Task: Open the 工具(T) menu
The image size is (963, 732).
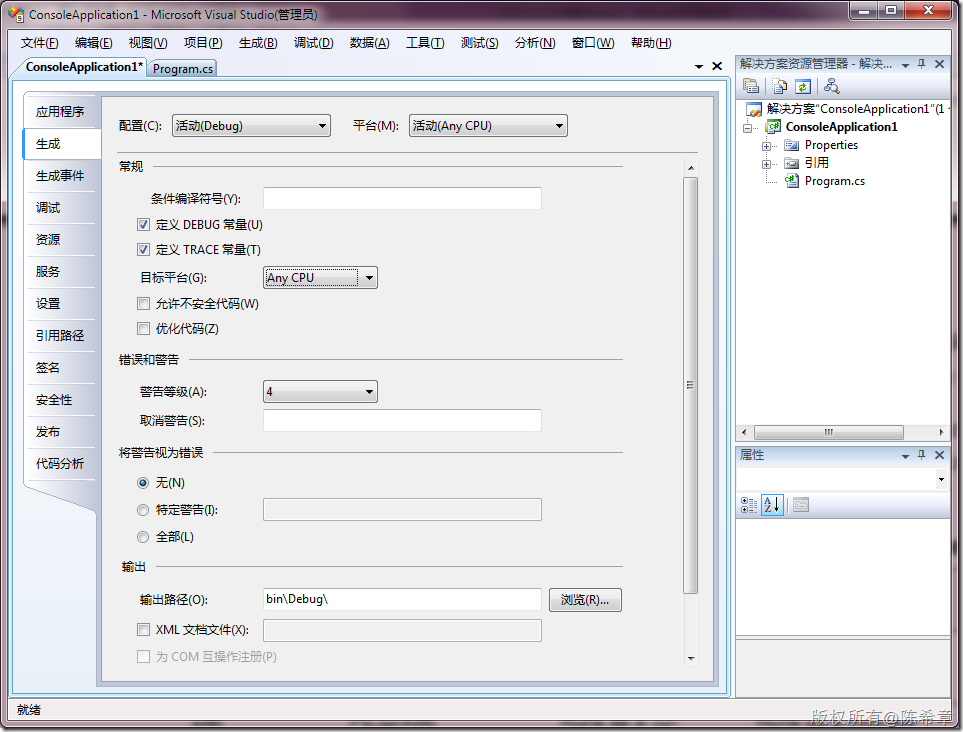Action: coord(425,43)
